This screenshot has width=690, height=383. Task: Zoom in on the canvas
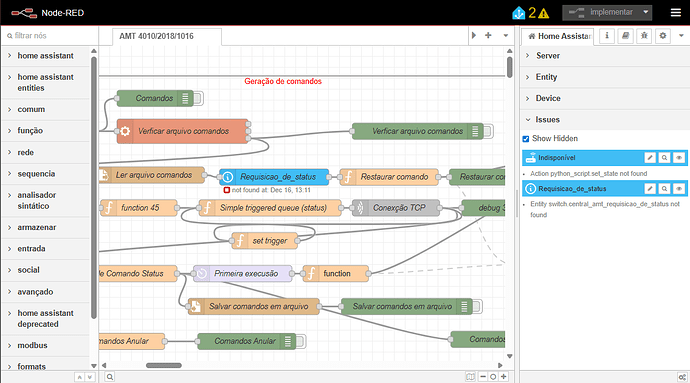pyautogui.click(x=504, y=377)
